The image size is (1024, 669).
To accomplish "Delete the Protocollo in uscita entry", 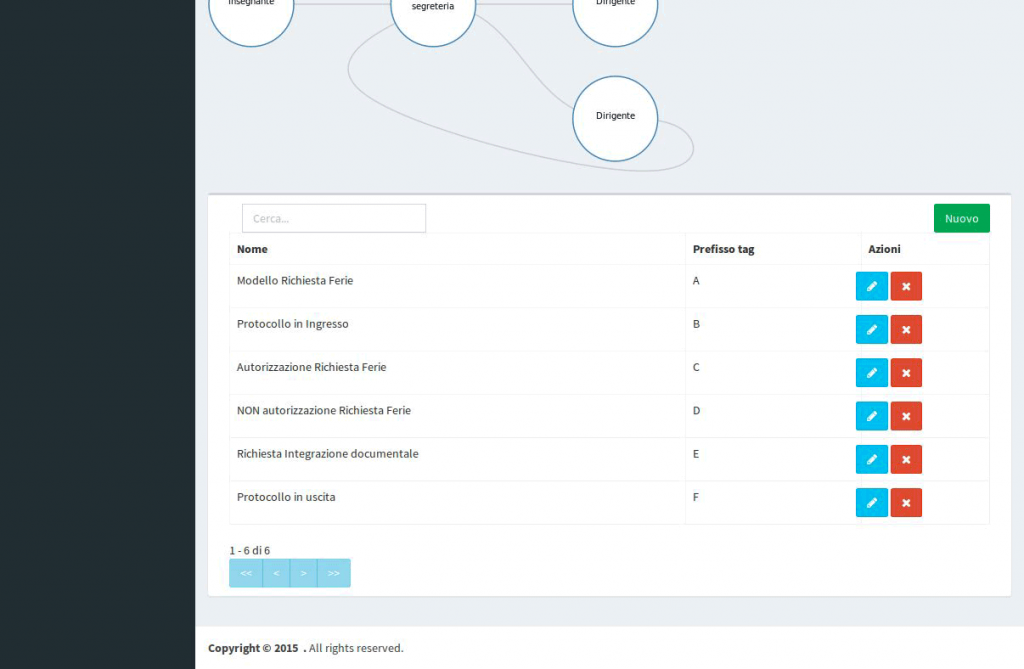I will point(906,502).
